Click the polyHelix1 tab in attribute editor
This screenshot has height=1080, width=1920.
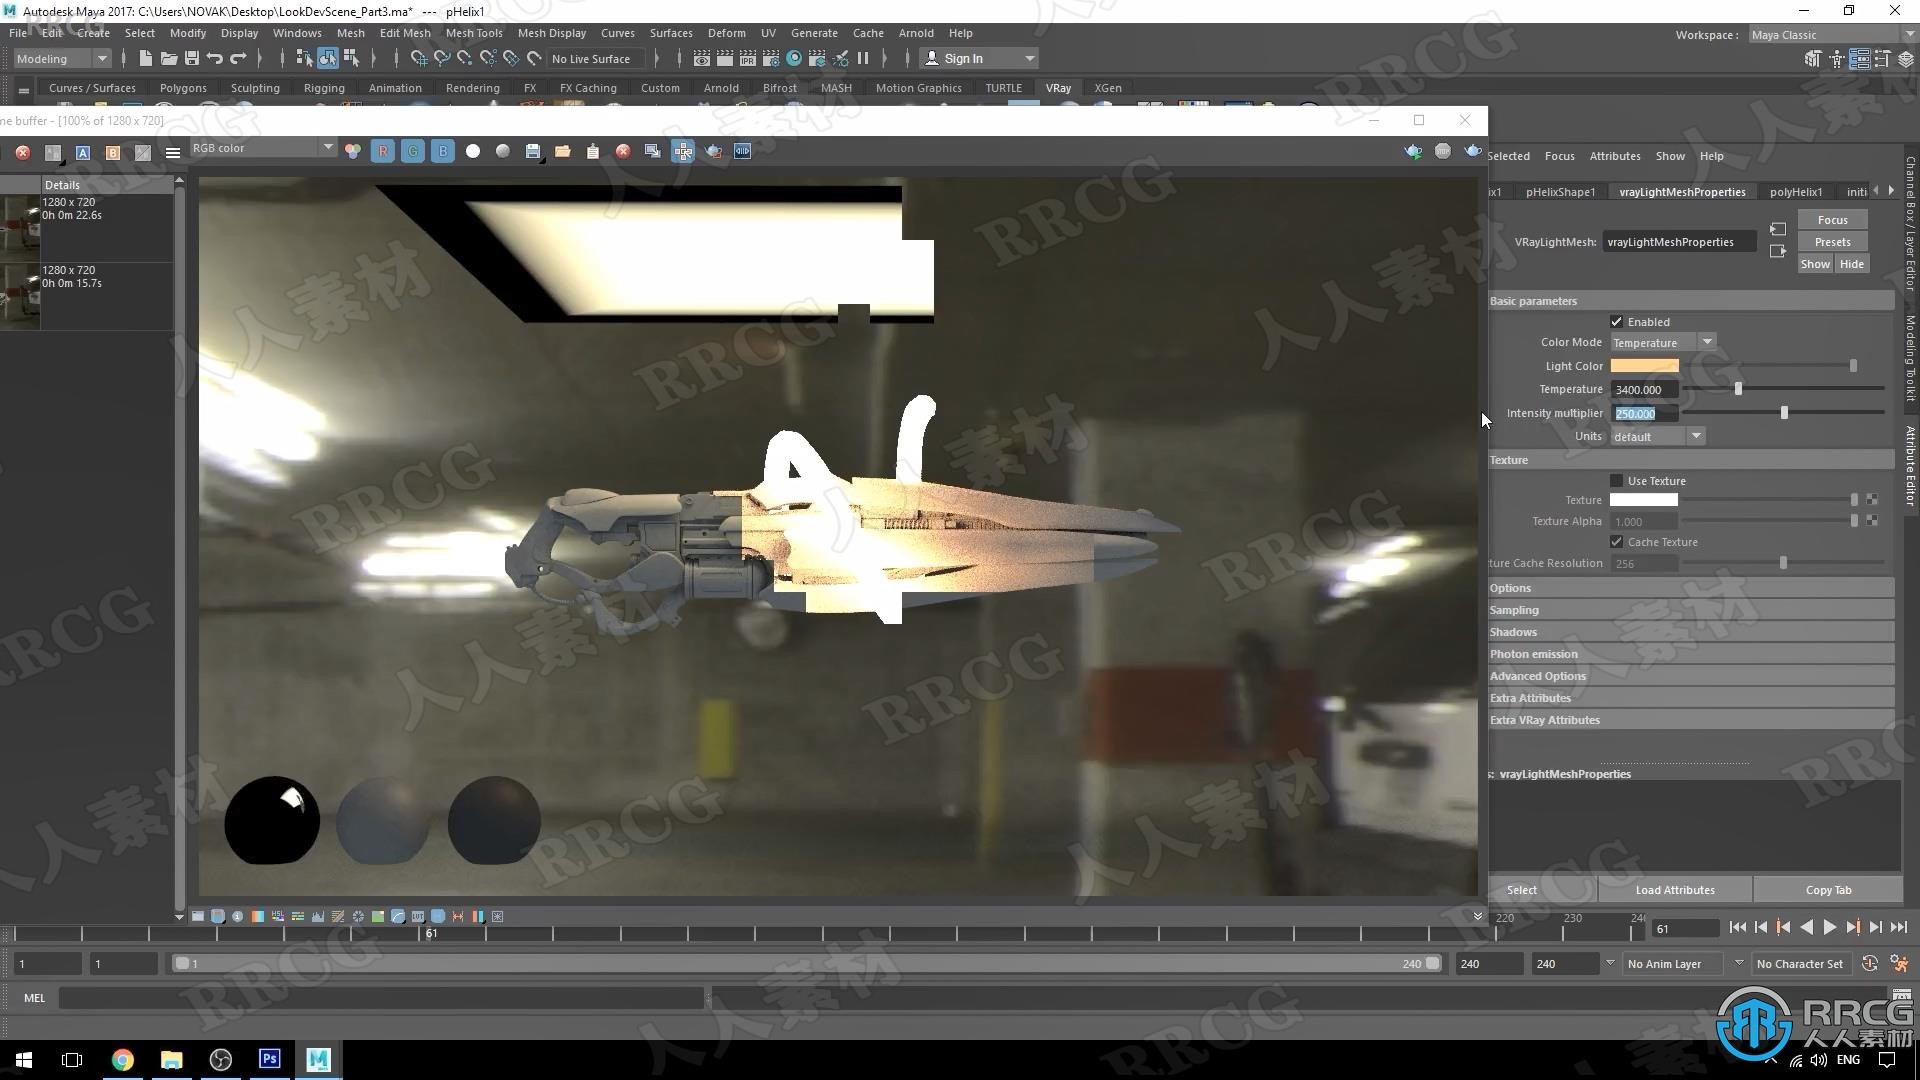tap(1796, 191)
